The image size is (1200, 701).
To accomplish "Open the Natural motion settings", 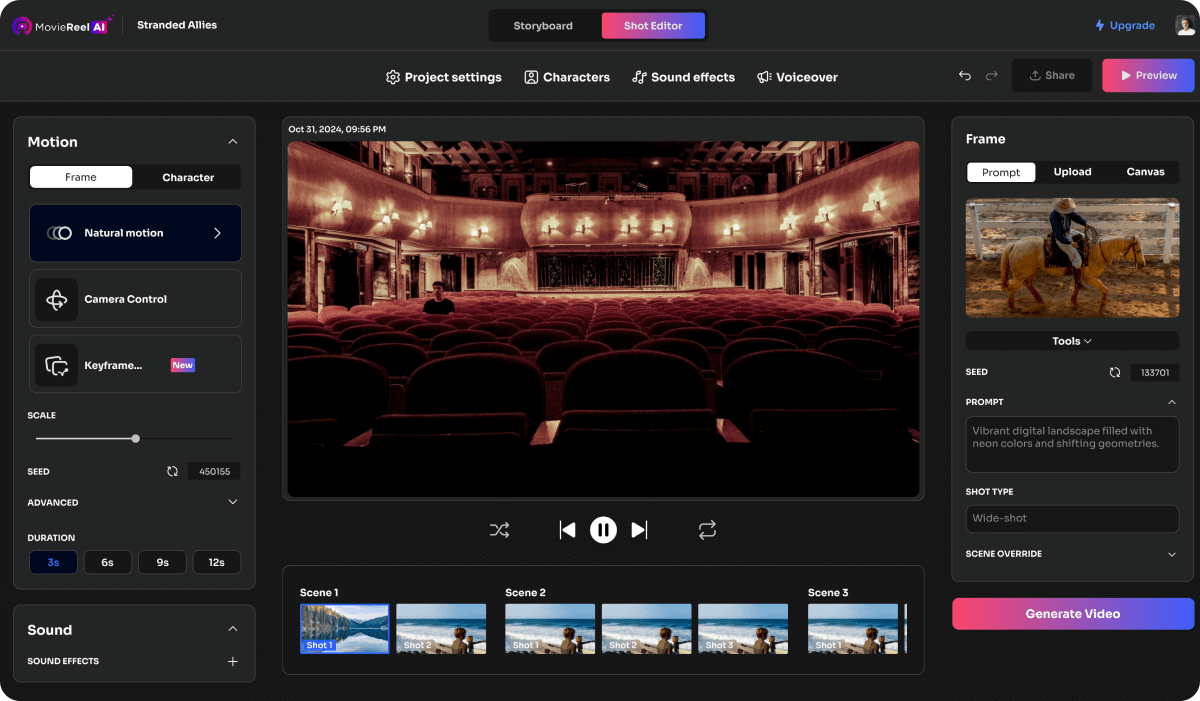I will (x=135, y=232).
